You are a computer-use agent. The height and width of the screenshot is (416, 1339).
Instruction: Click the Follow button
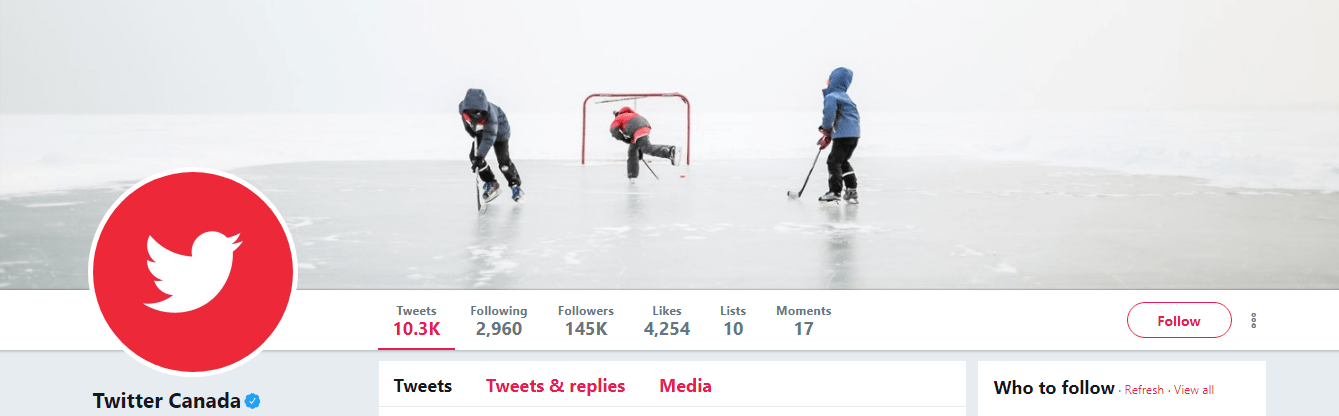tap(1179, 321)
